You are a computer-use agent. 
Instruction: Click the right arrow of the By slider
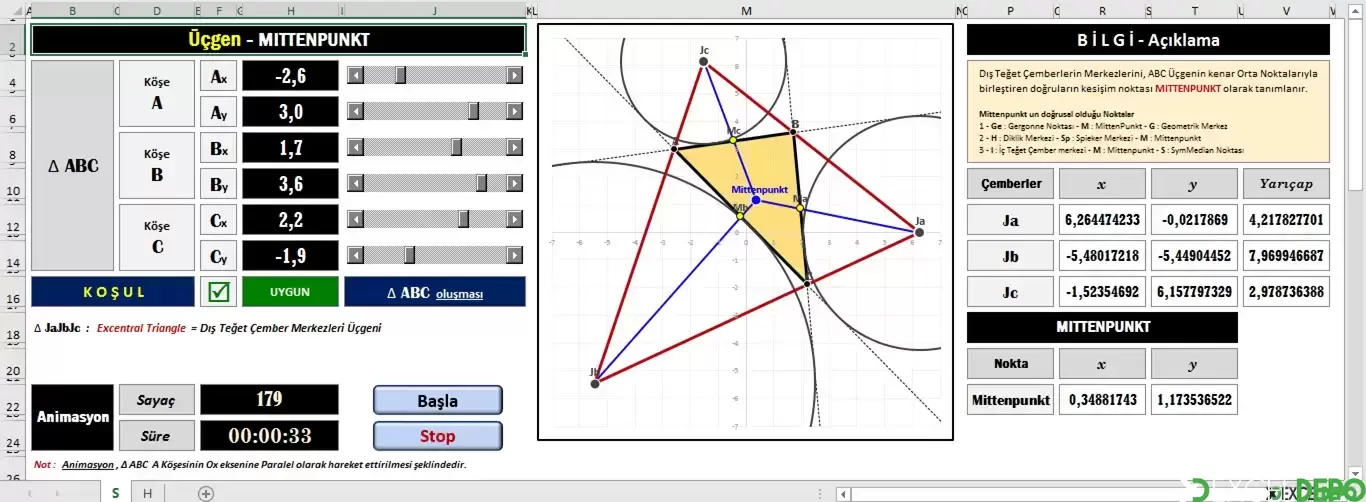[515, 183]
